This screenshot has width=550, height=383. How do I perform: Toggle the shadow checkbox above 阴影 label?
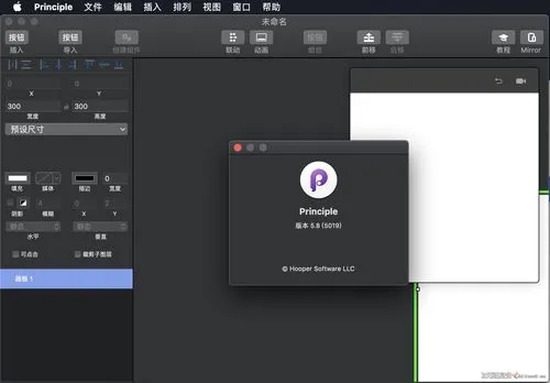coord(11,203)
